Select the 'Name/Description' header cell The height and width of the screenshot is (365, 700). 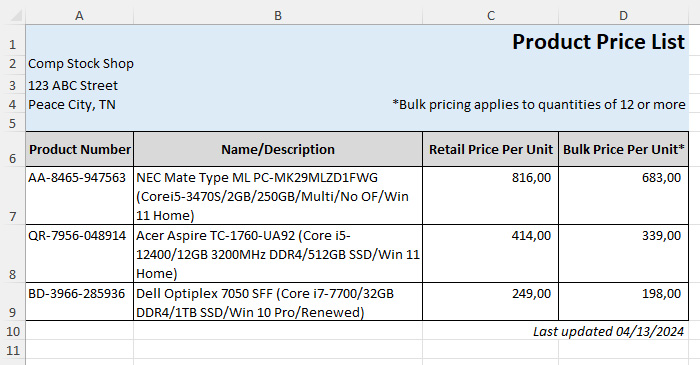click(278, 149)
